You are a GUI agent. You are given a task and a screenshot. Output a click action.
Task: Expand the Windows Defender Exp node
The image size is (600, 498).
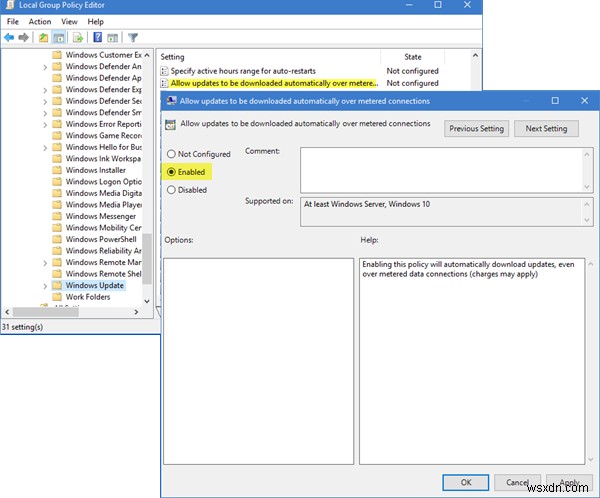pos(45,90)
